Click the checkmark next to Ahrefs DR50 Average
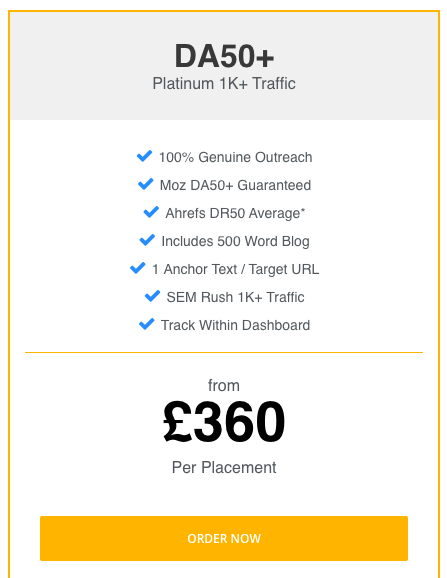Viewport: 447px width, 578px height. pyautogui.click(x=151, y=212)
